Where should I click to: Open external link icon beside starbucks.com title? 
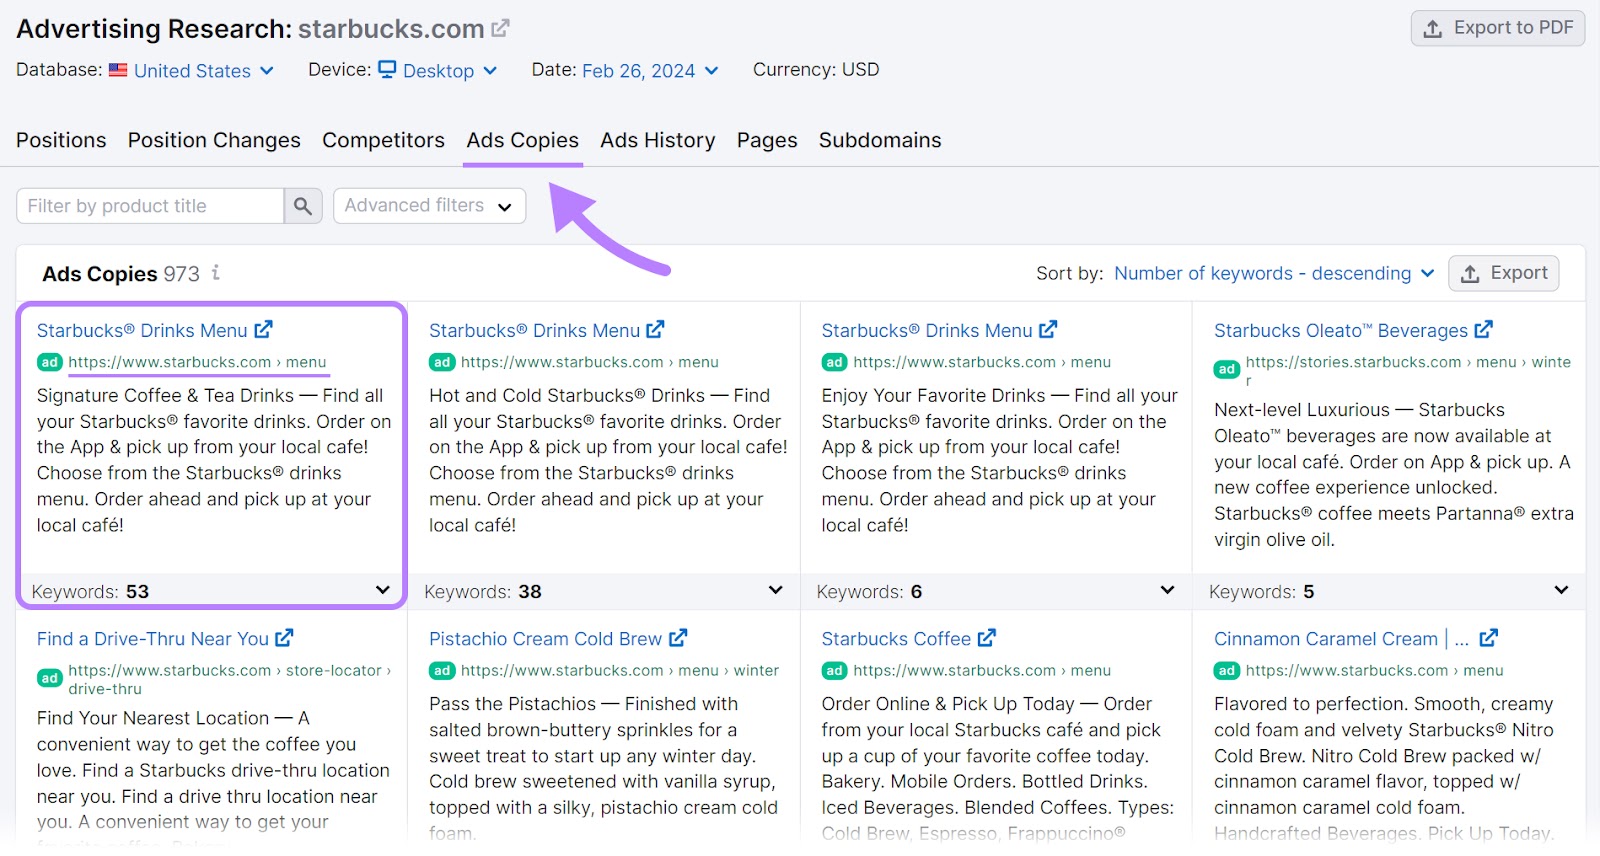pos(500,29)
